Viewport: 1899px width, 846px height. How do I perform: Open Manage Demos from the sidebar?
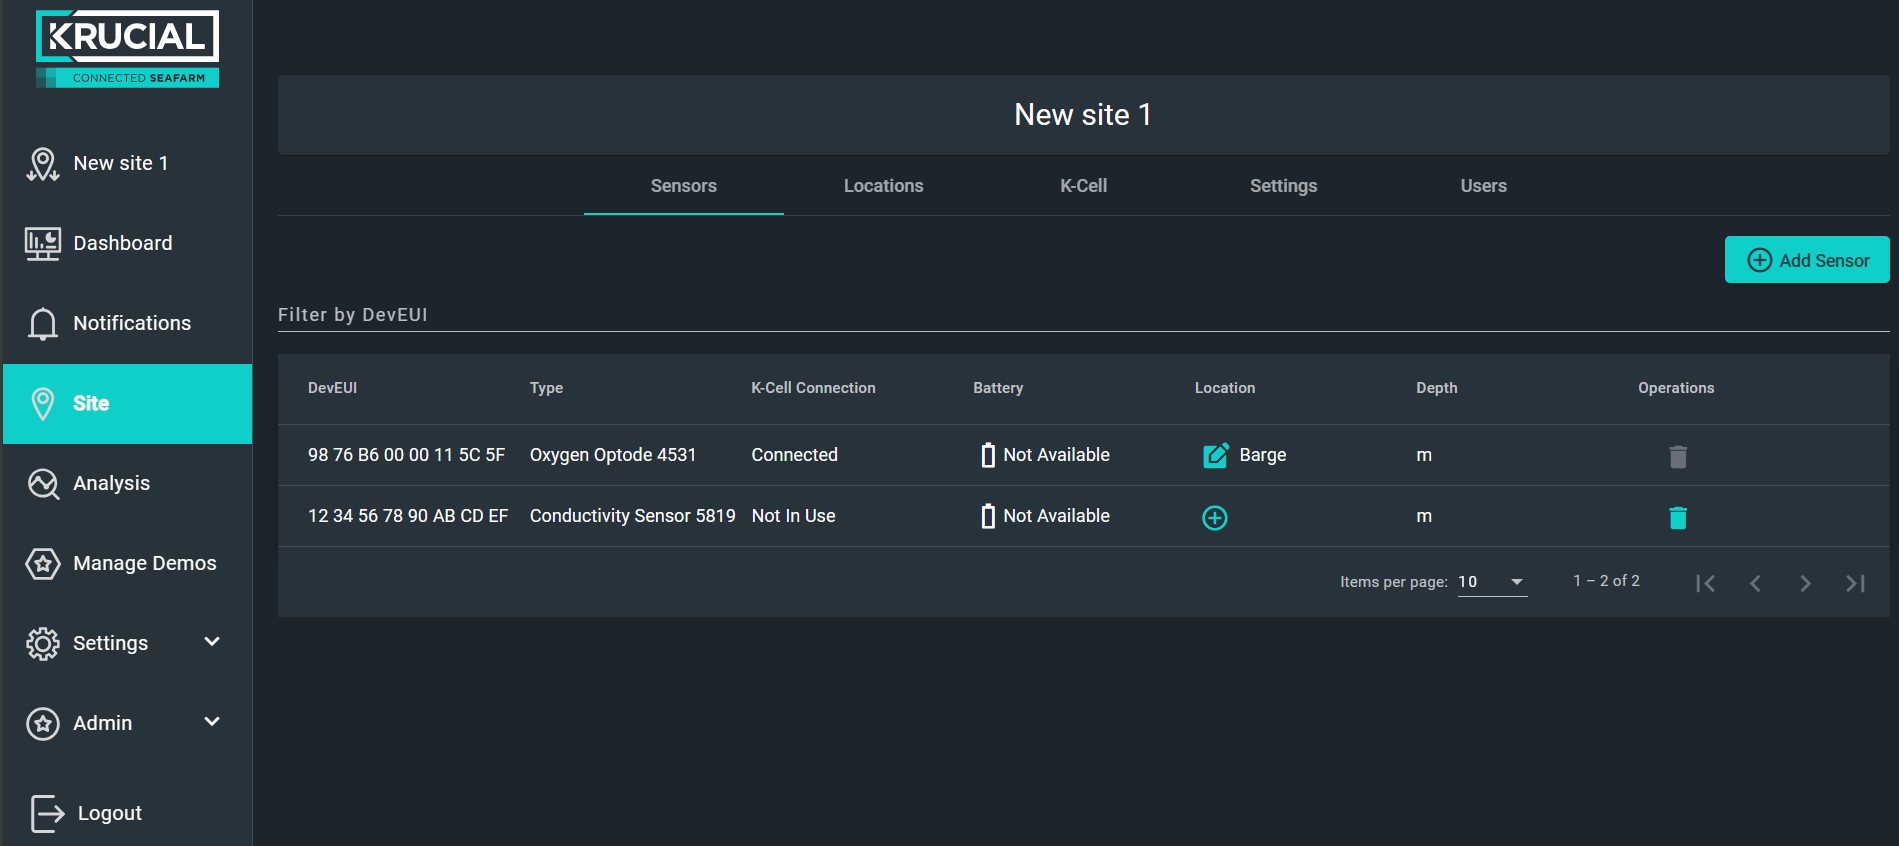(x=127, y=564)
